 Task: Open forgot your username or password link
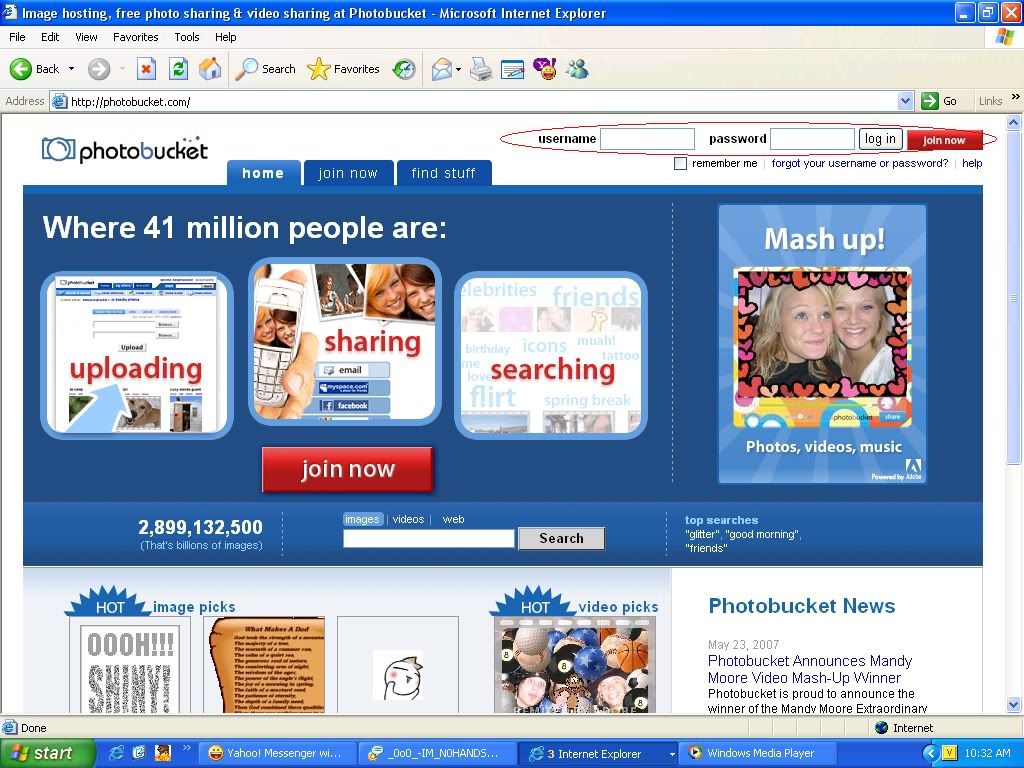(859, 163)
